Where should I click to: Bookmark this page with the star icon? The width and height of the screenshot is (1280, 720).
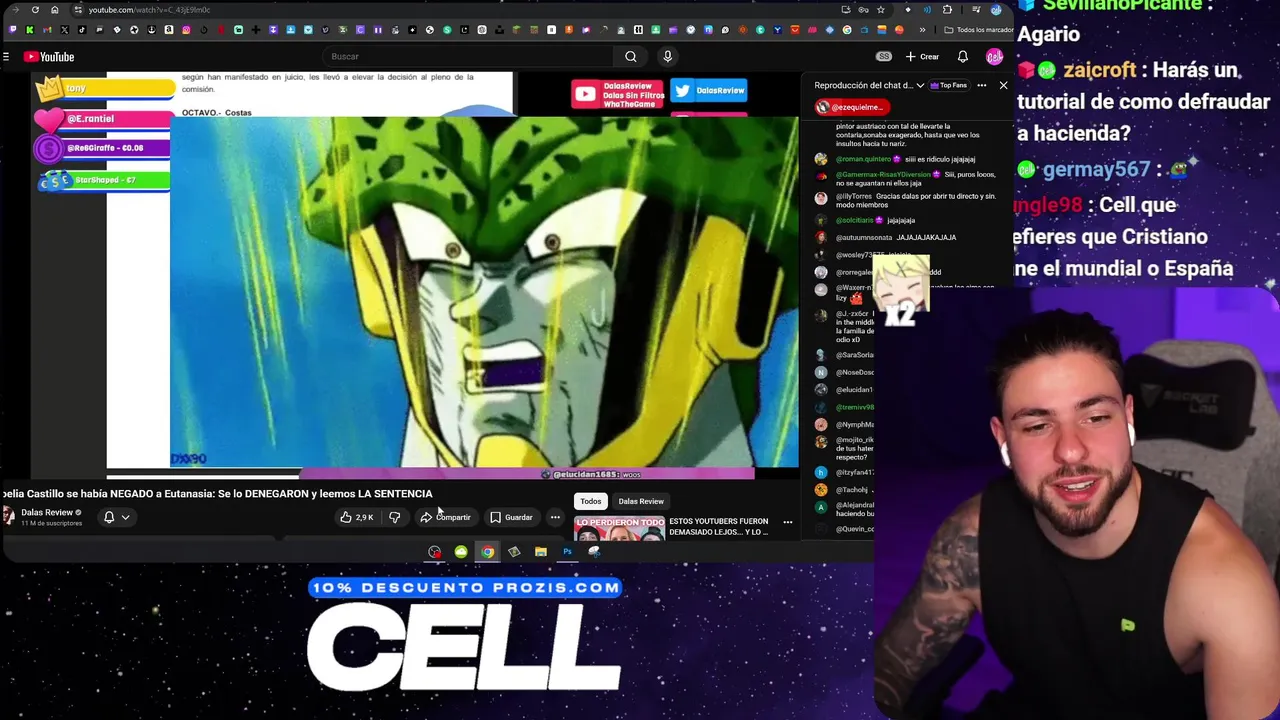pos(881,10)
